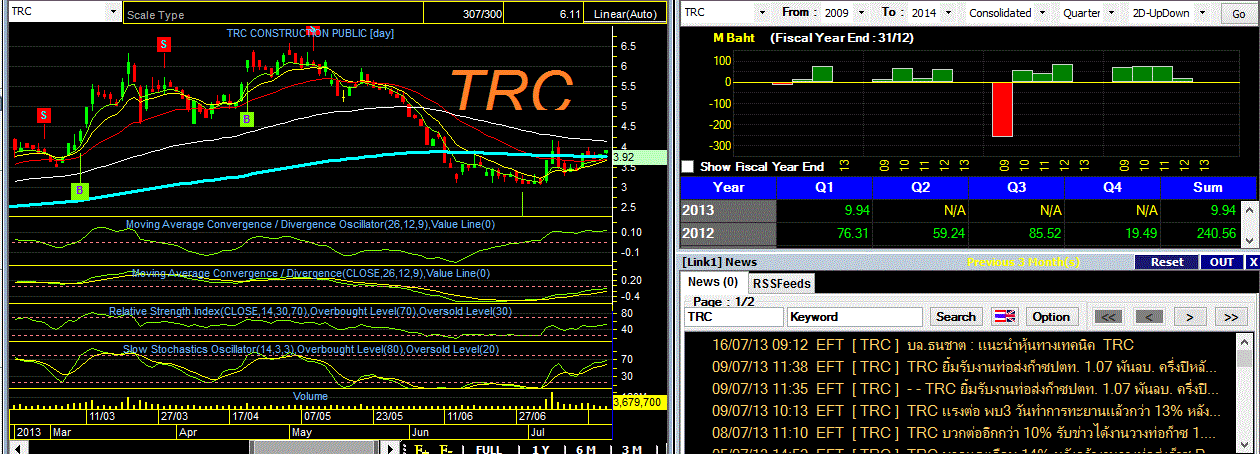Click the Q2 column header
Image resolution: width=1260 pixels, height=454 pixels.
point(920,187)
